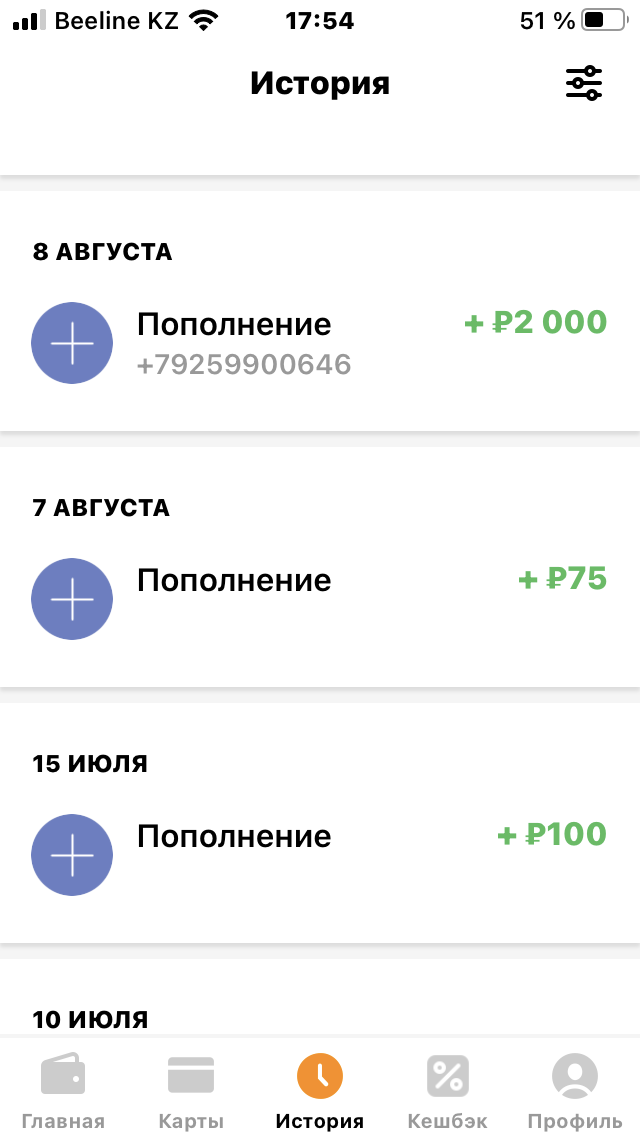Tap the 8 АВГУСТА date header
This screenshot has width=640, height=1136.
pyautogui.click(x=103, y=252)
